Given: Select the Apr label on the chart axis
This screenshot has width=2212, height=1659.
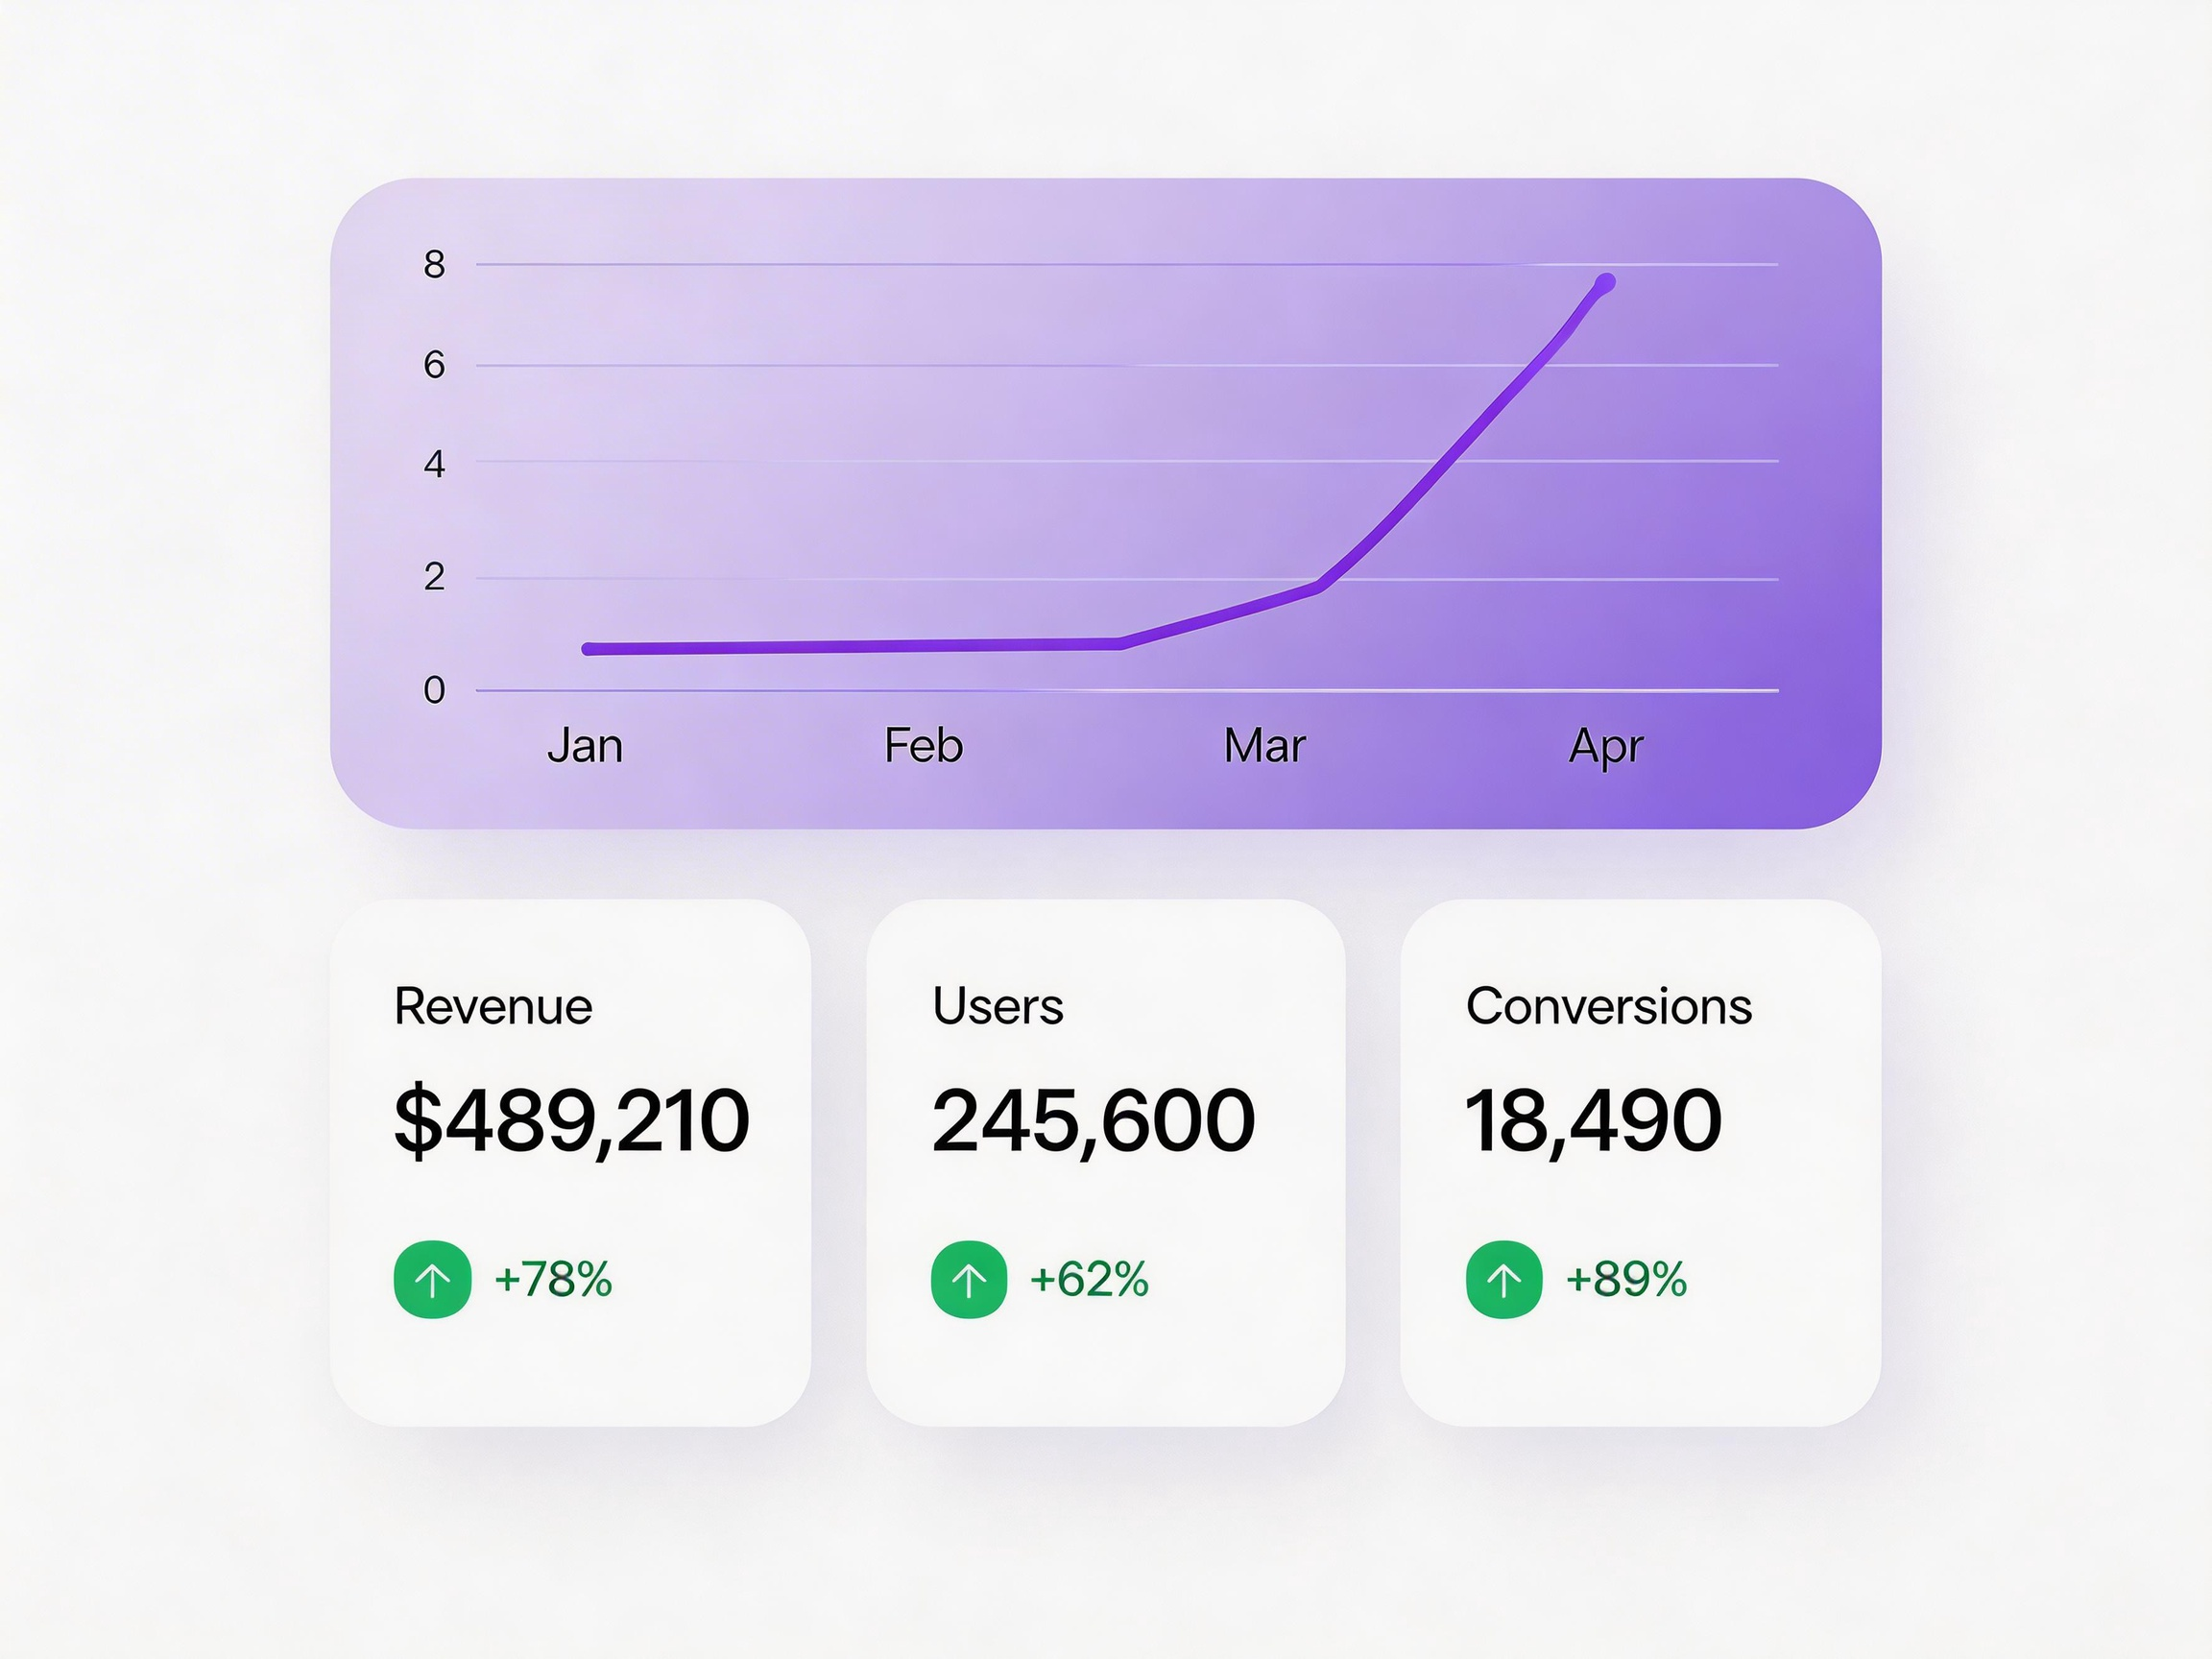Looking at the screenshot, I should click(1605, 746).
